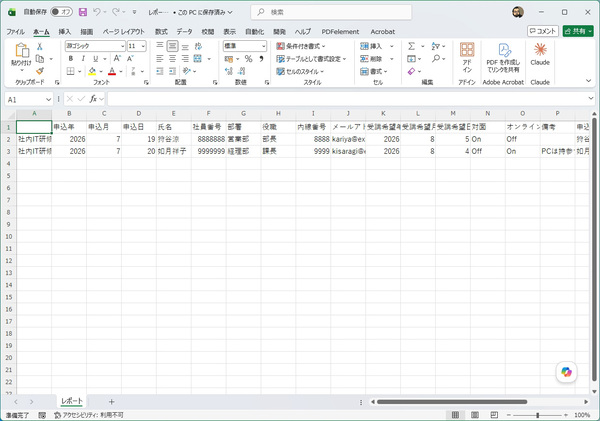Toggle italic formatting
600x421 pixels.
point(83,59)
